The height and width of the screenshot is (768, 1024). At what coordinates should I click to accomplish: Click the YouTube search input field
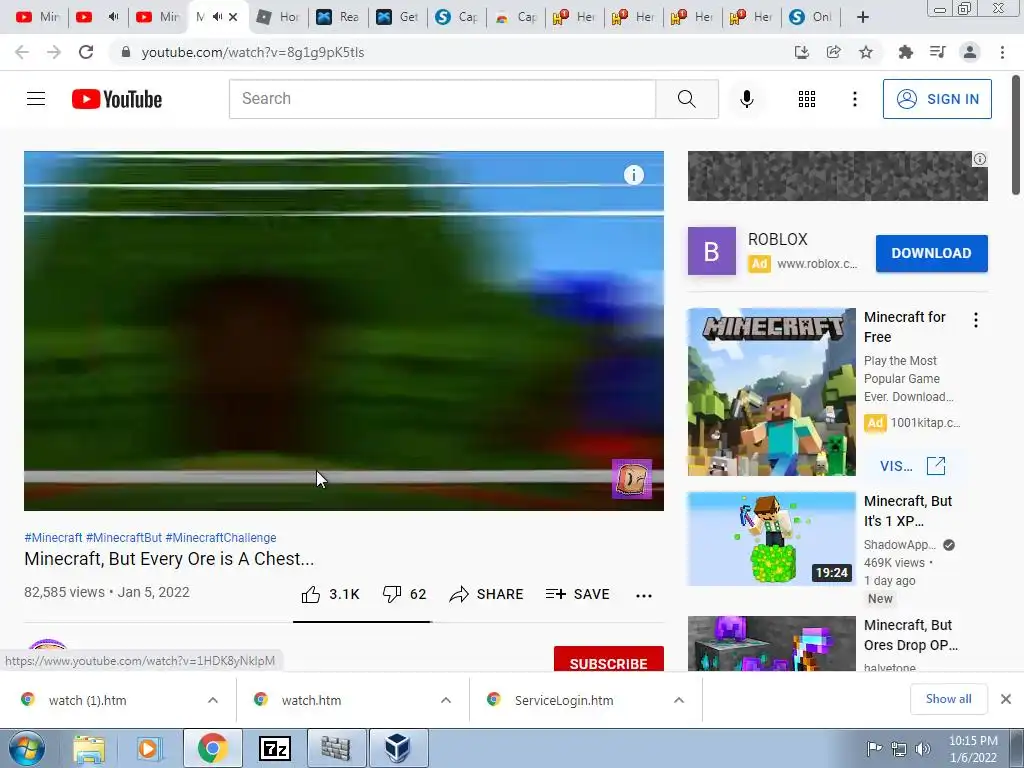(442, 99)
